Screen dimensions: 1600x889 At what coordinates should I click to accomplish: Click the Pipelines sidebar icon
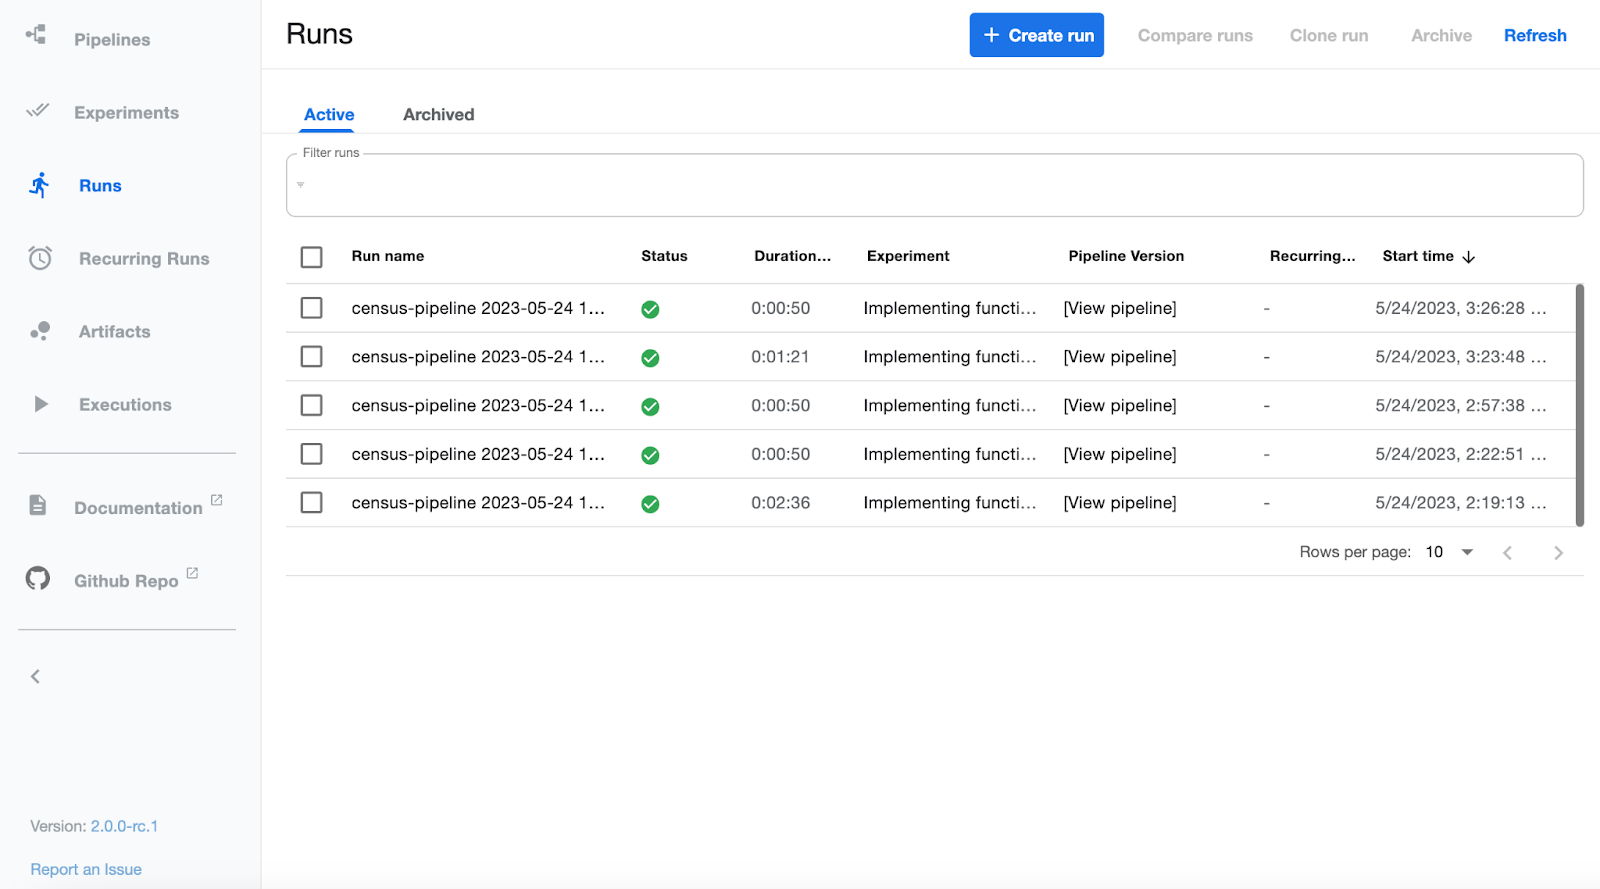tap(37, 36)
